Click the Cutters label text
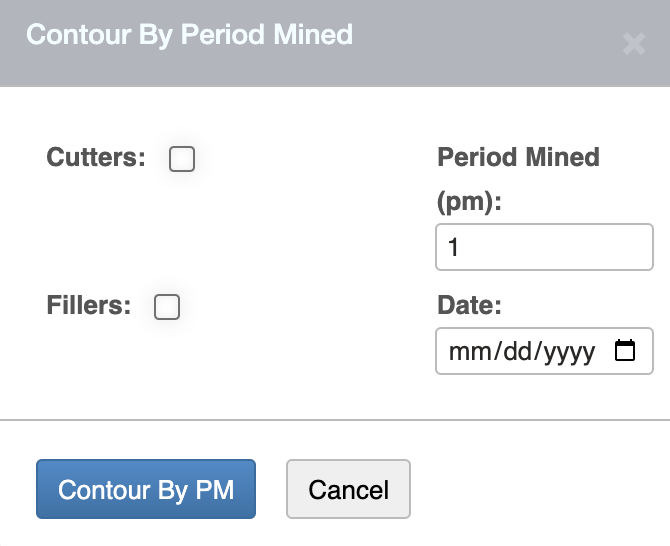The height and width of the screenshot is (546, 670). (96, 158)
